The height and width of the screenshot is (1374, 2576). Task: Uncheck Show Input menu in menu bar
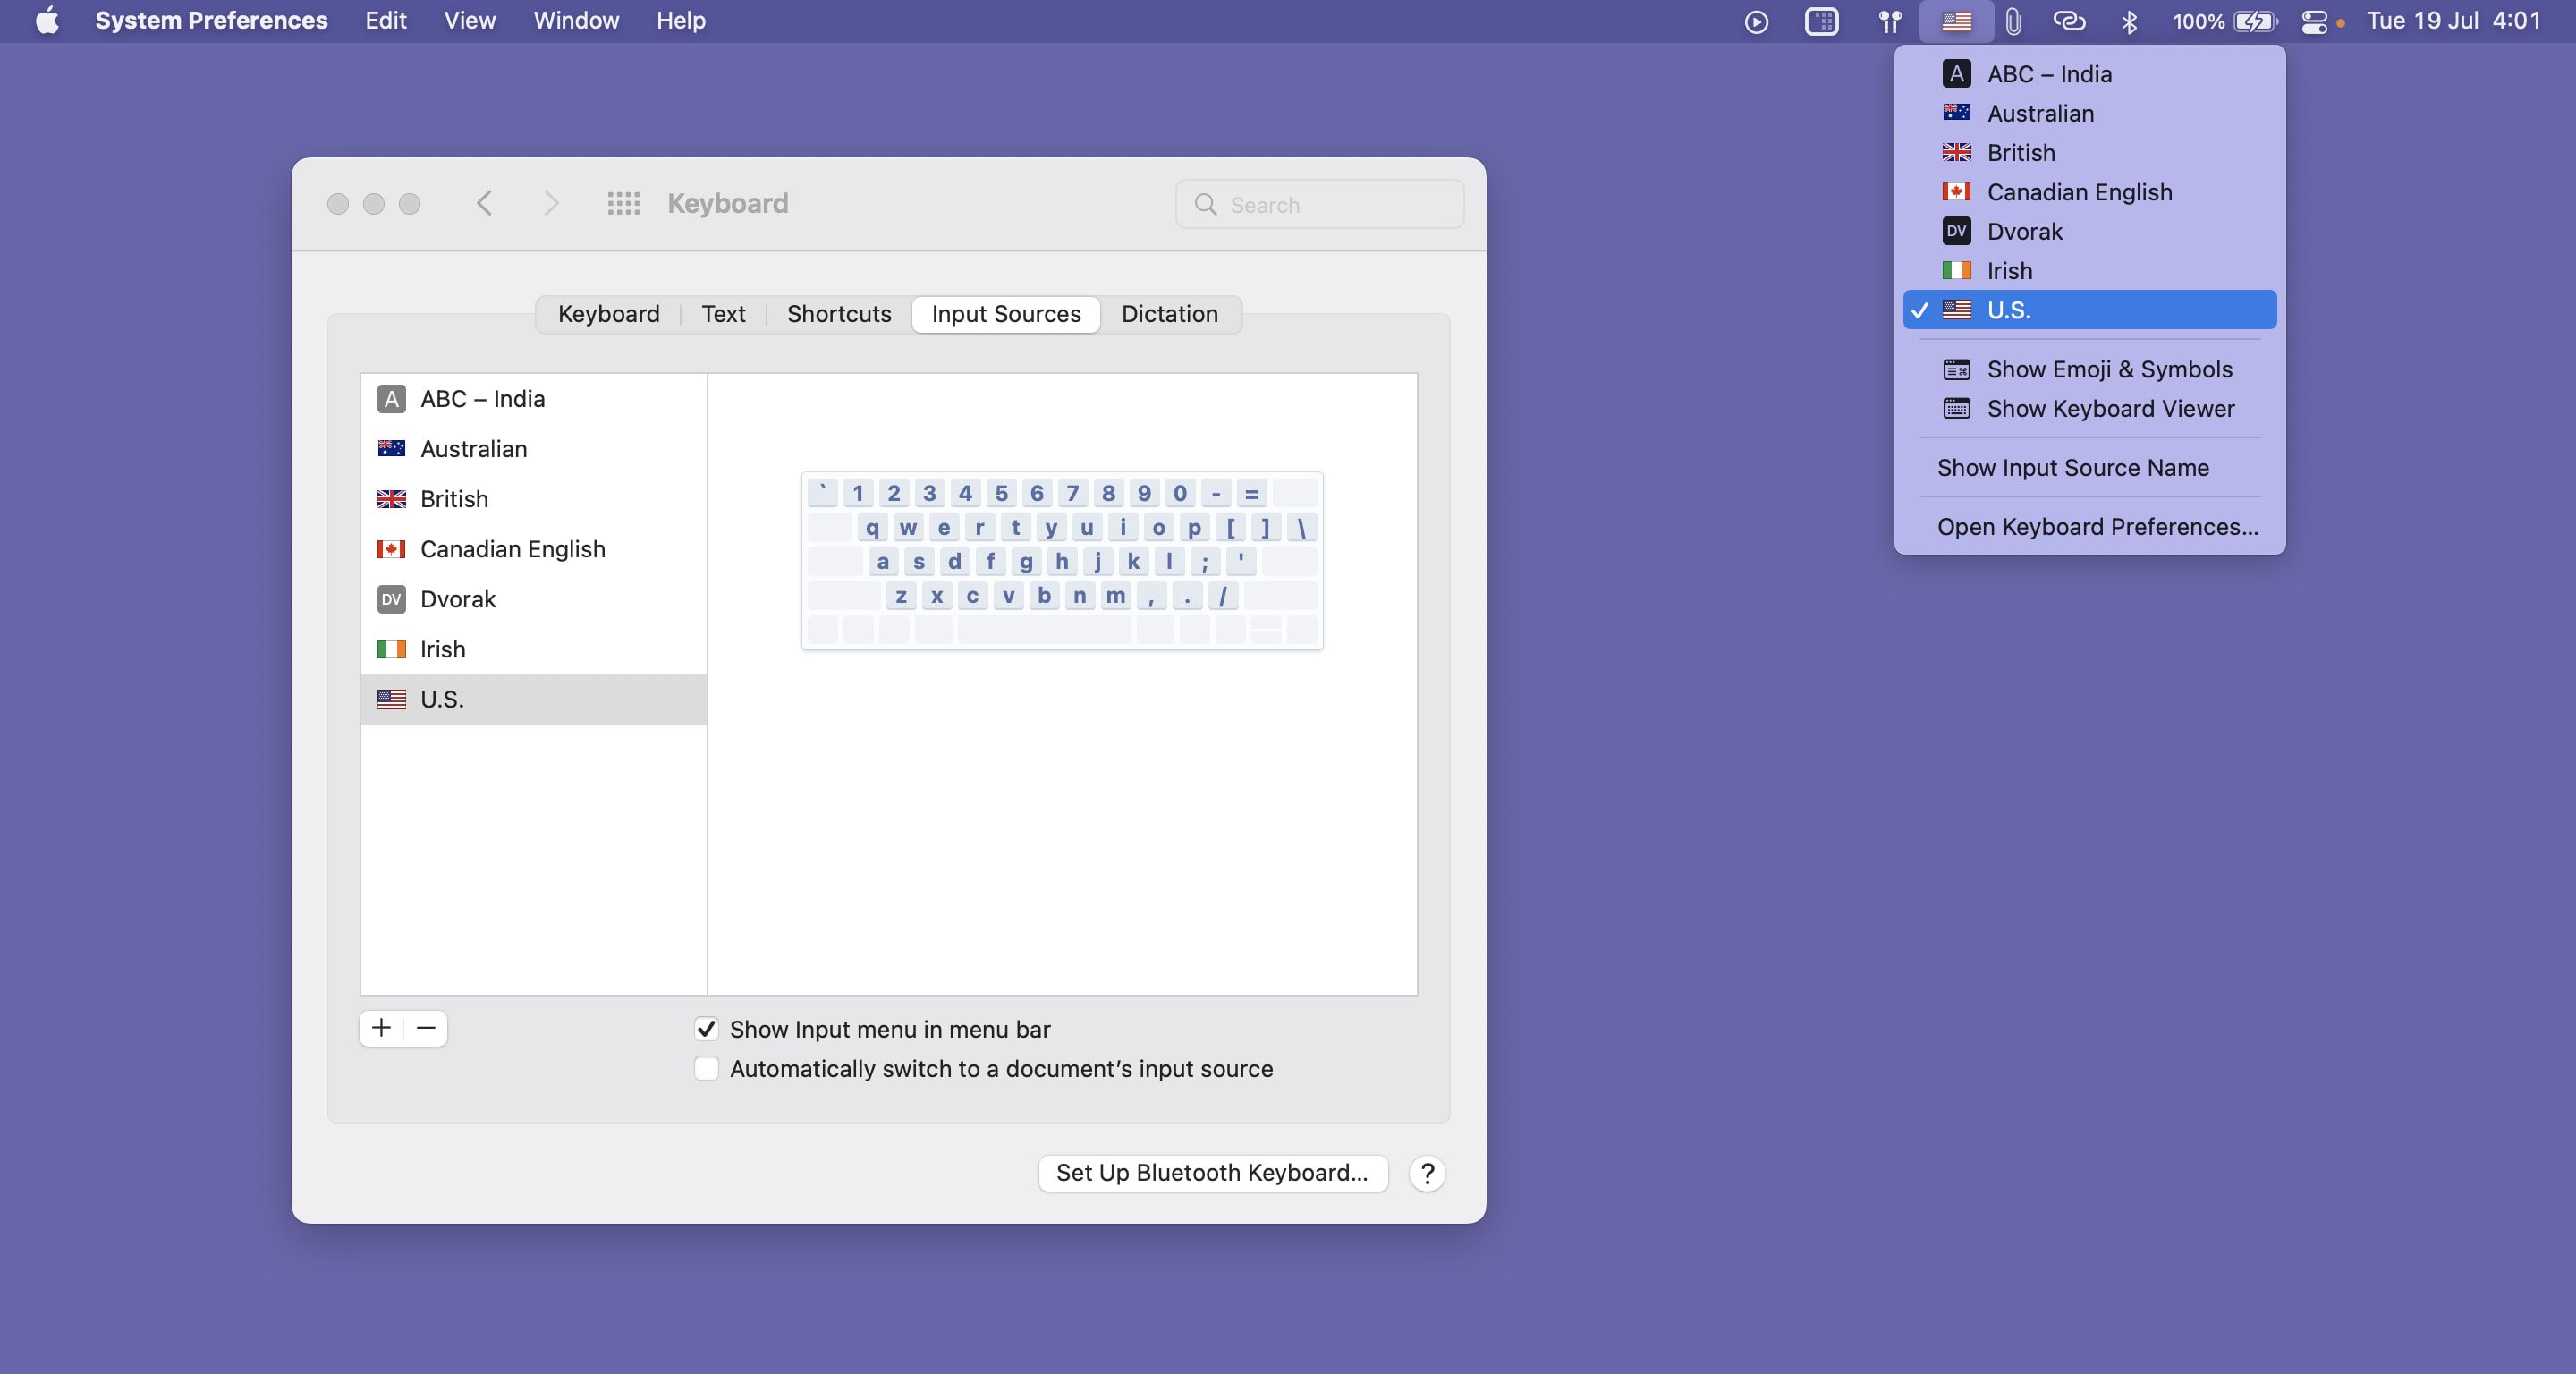pyautogui.click(x=707, y=1030)
